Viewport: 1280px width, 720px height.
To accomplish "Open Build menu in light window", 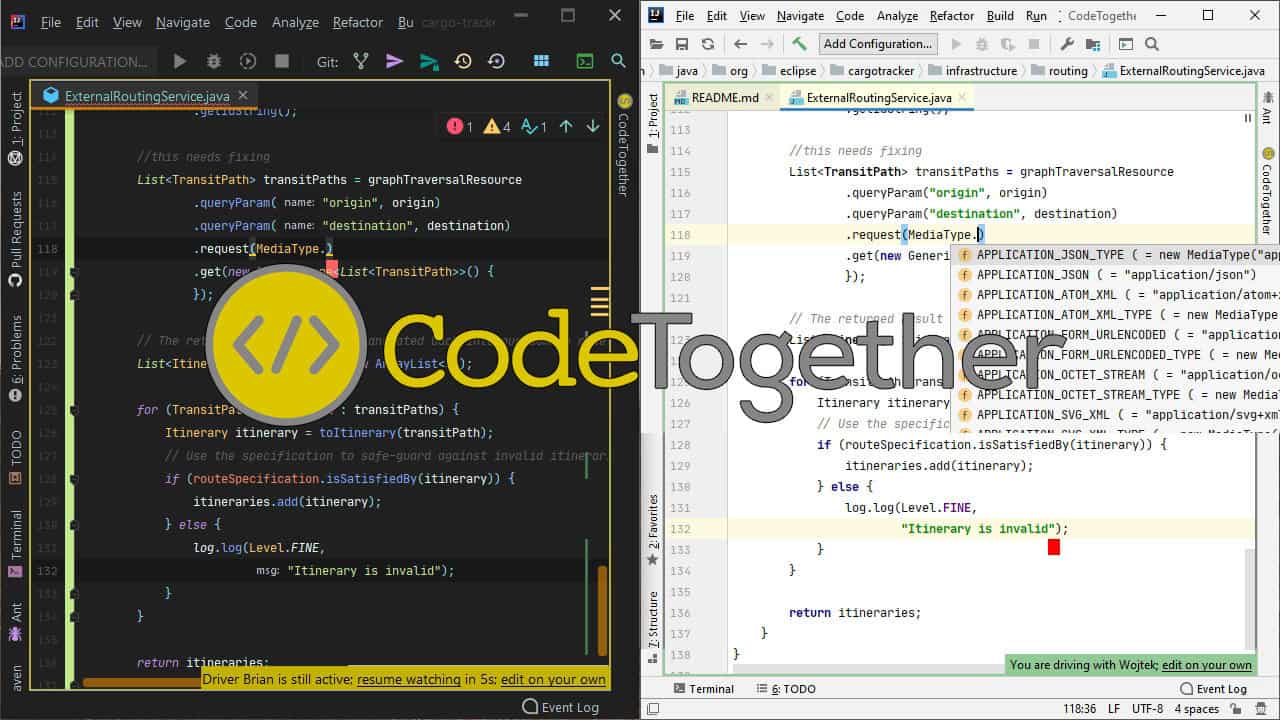I will click(1000, 16).
